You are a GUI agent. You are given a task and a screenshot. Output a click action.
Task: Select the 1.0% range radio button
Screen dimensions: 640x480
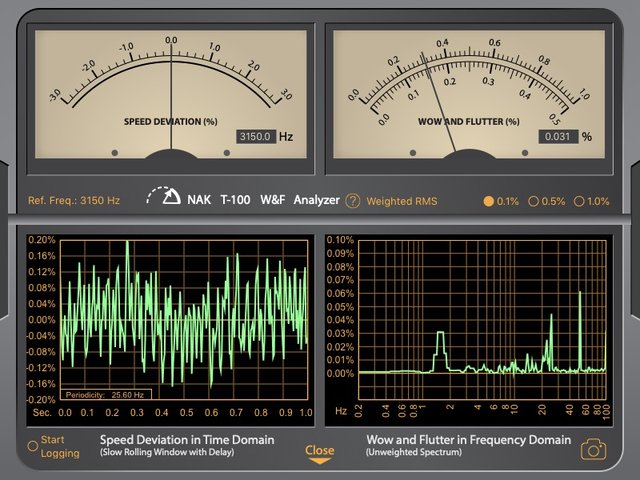(x=579, y=201)
